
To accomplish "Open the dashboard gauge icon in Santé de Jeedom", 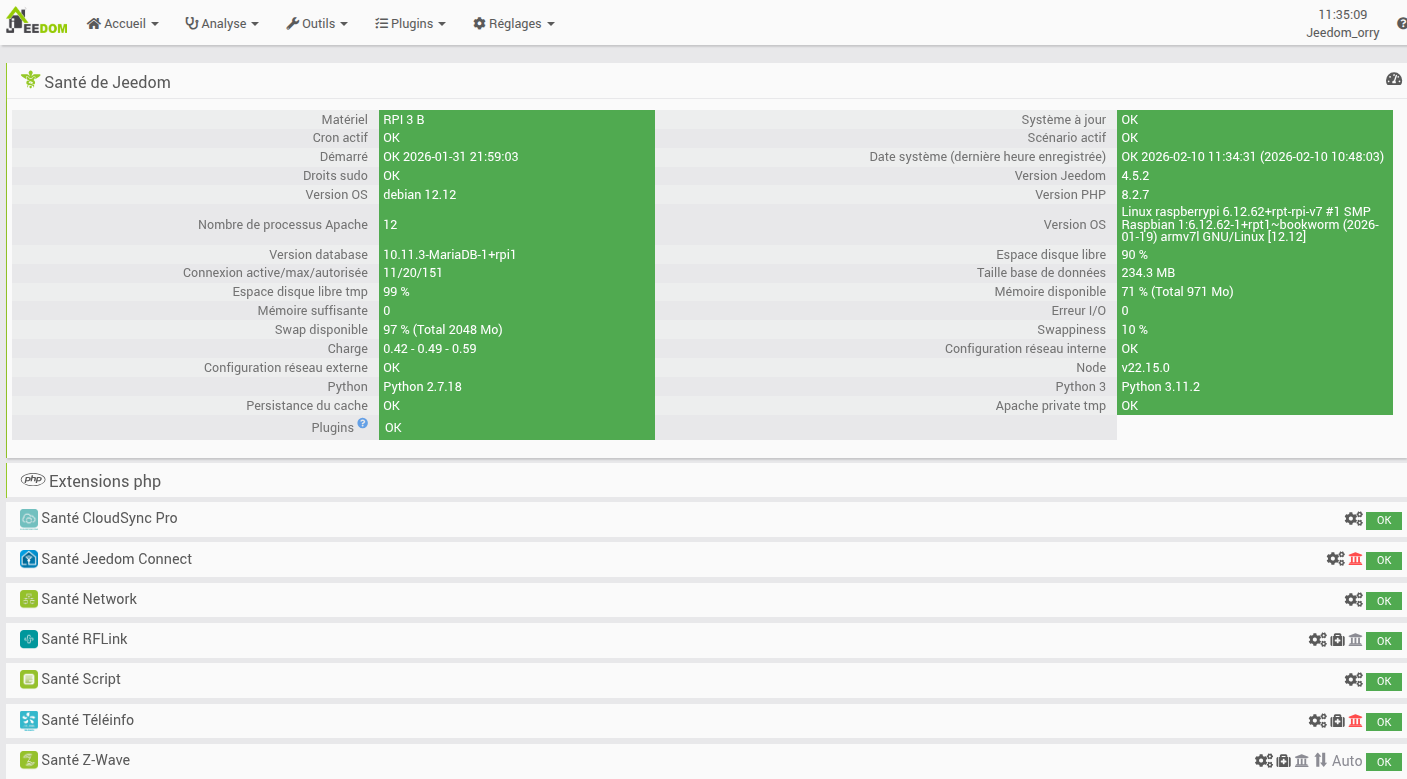I will pos(1394,79).
